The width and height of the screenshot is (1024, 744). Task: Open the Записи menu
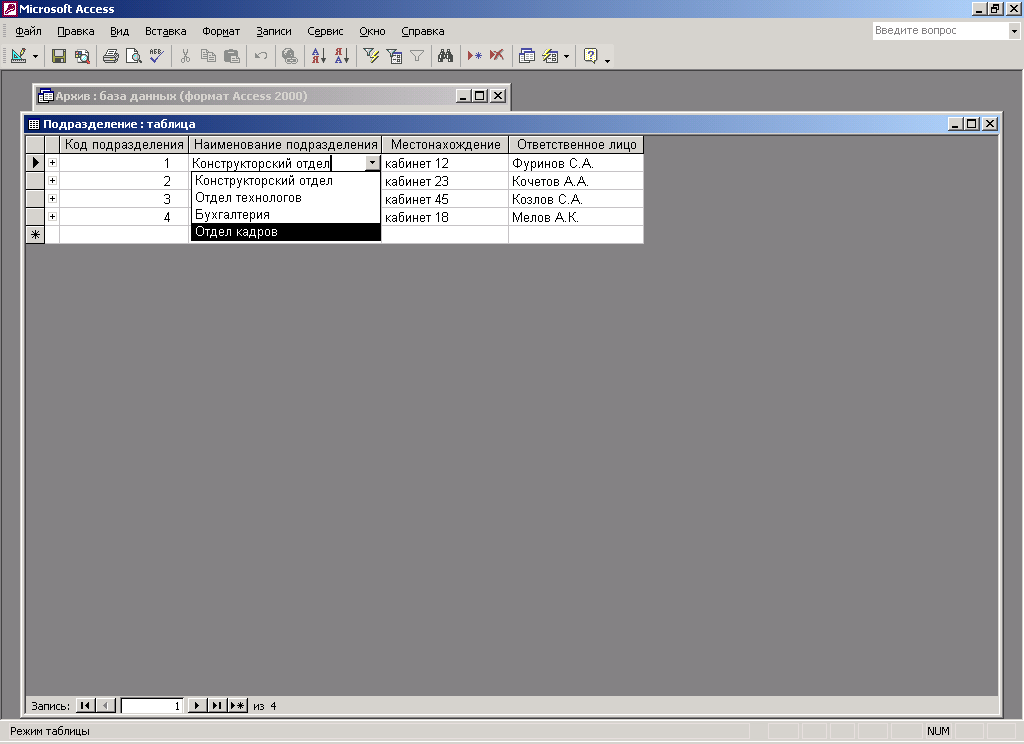274,31
